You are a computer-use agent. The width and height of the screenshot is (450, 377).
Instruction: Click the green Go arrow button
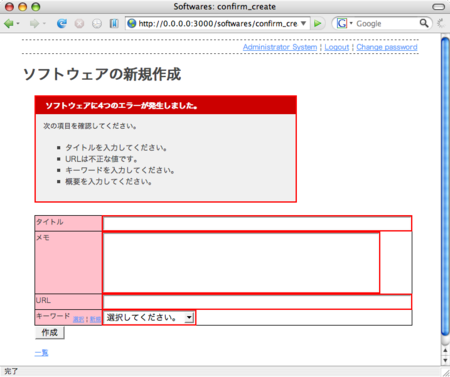point(318,24)
